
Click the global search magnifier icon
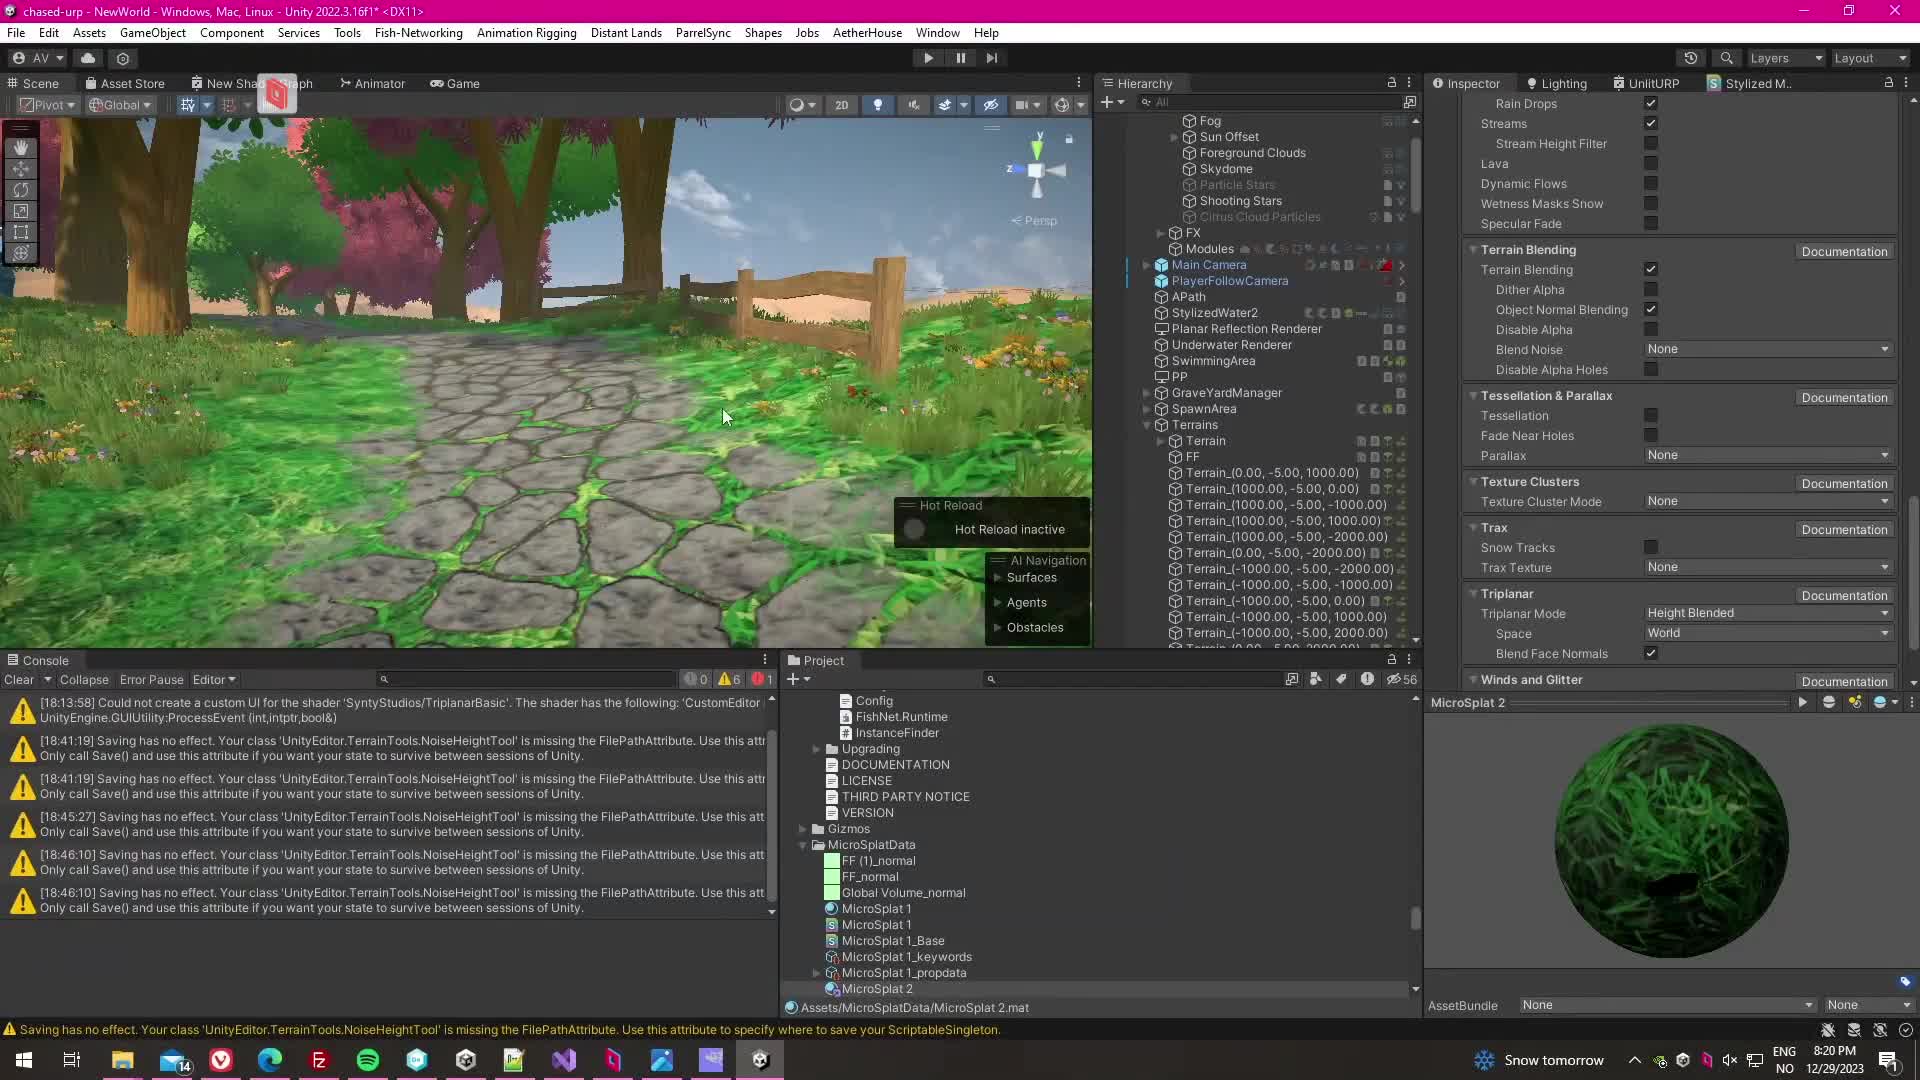pos(1726,58)
